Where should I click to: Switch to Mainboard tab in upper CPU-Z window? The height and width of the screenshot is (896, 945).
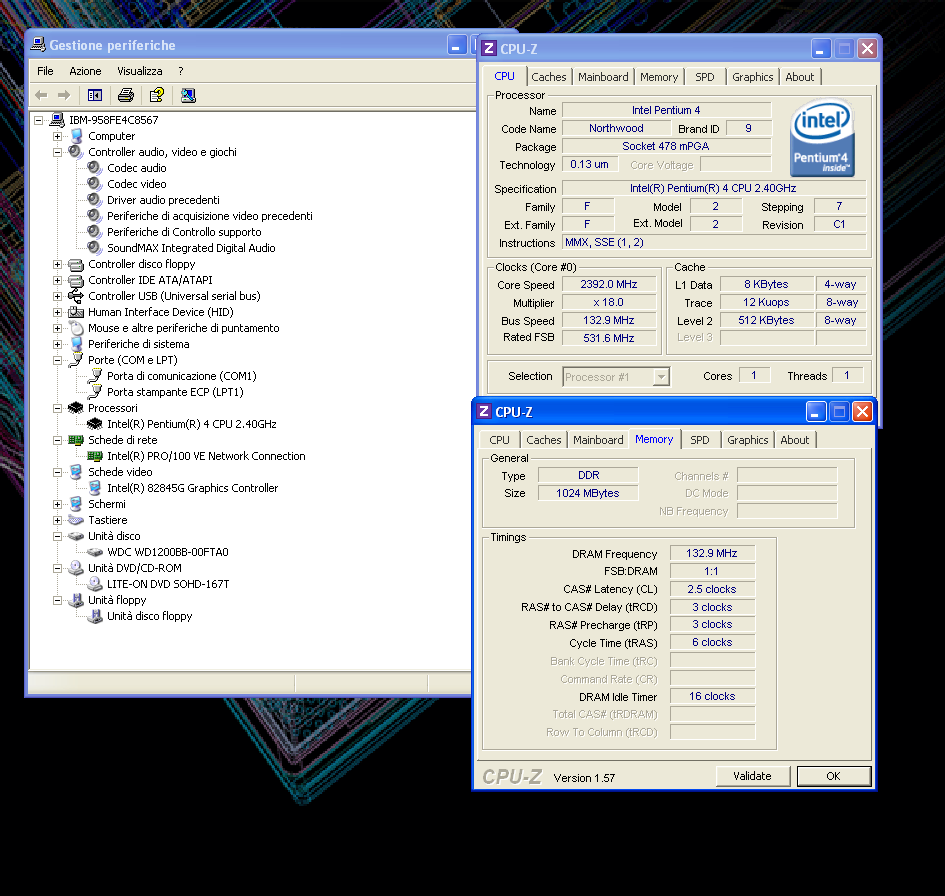point(603,77)
